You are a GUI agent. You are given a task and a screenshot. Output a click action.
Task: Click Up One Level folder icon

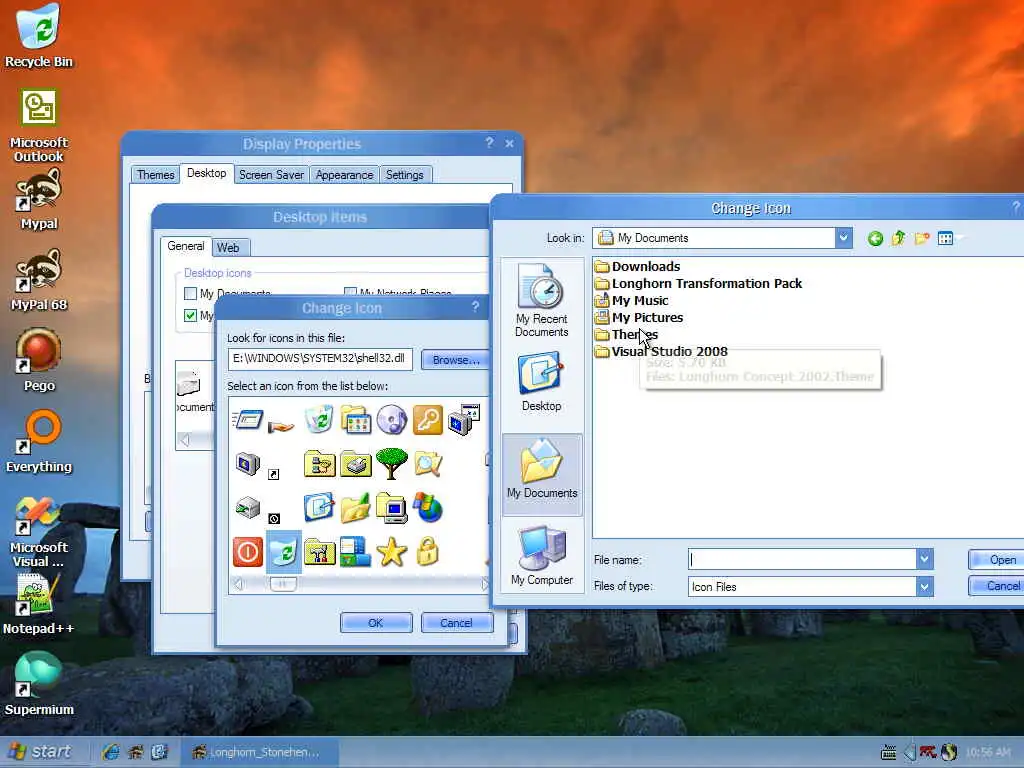pyautogui.click(x=899, y=238)
